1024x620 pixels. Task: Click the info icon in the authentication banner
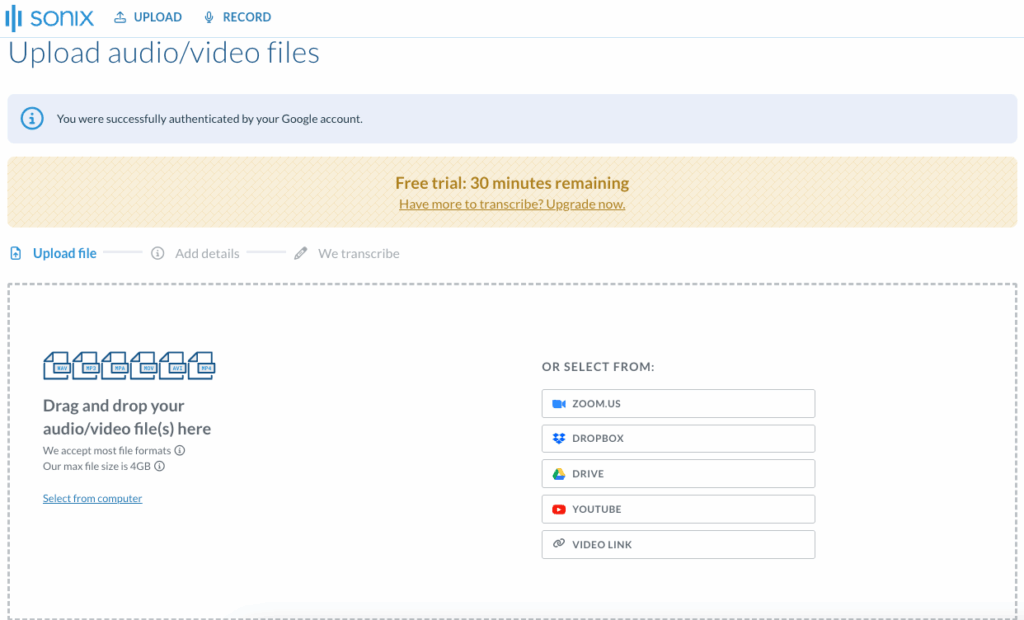pyautogui.click(x=31, y=117)
